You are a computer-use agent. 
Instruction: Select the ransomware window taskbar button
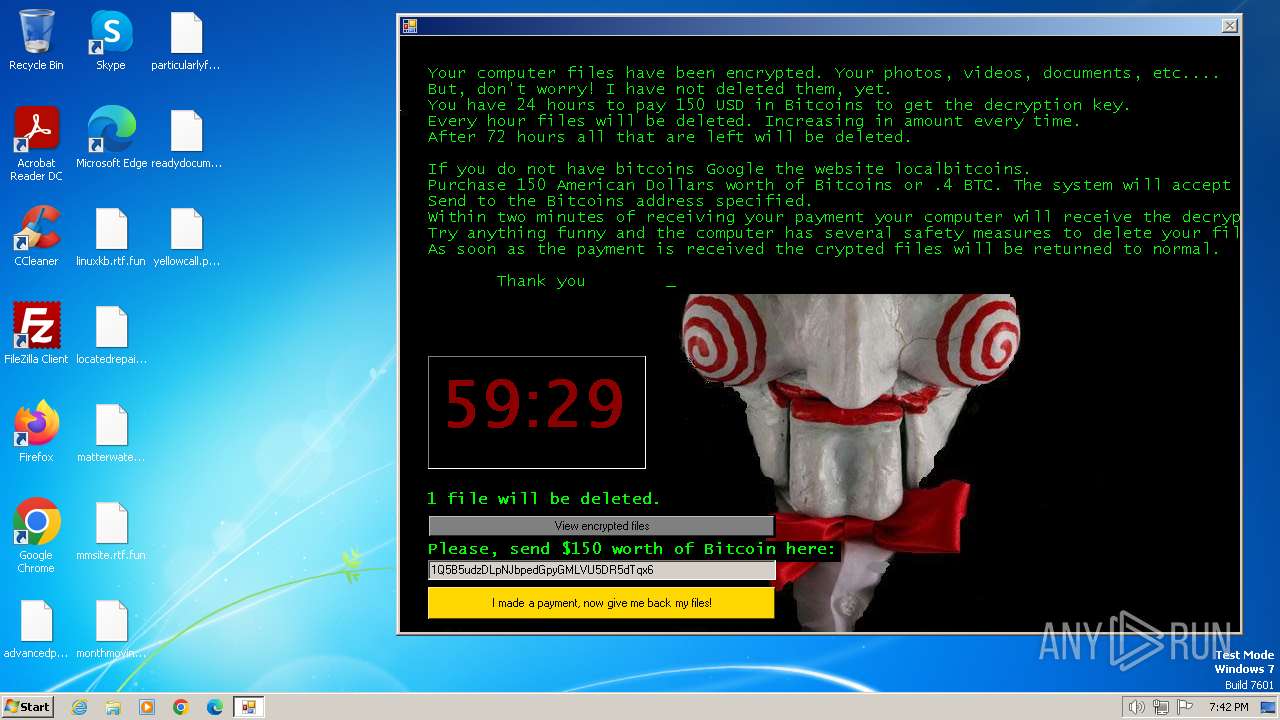click(x=249, y=706)
